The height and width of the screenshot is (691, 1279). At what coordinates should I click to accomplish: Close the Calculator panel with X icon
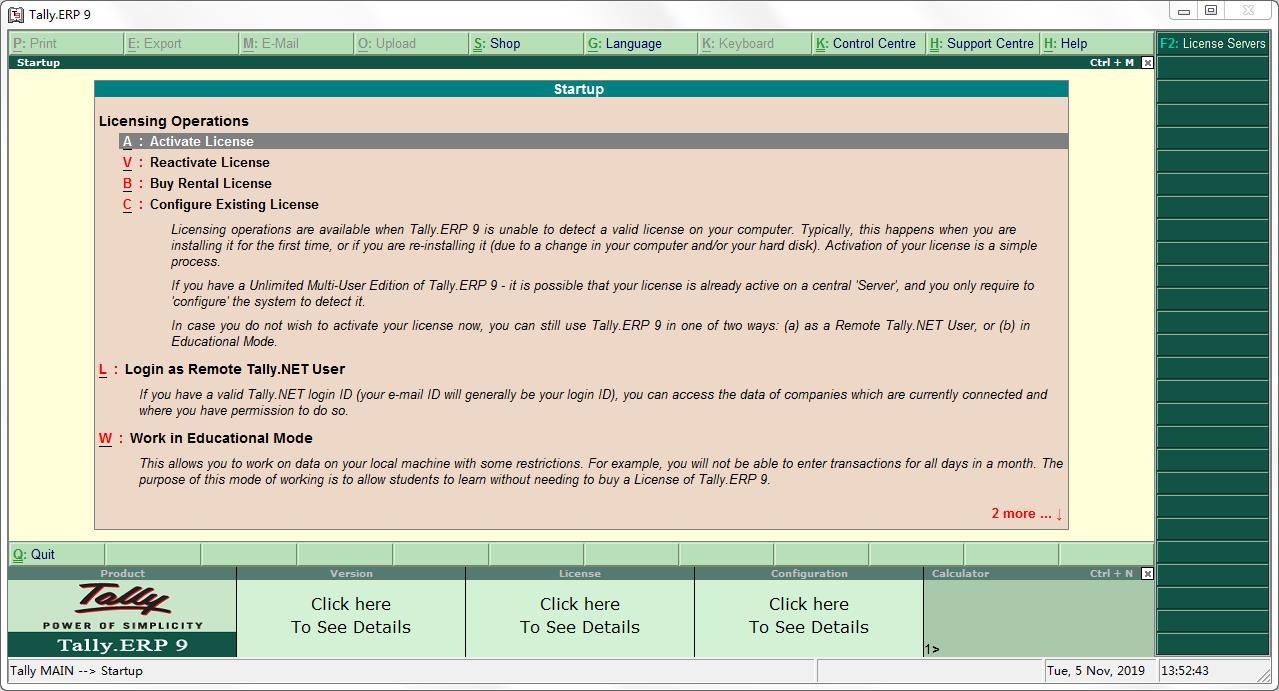coord(1147,574)
